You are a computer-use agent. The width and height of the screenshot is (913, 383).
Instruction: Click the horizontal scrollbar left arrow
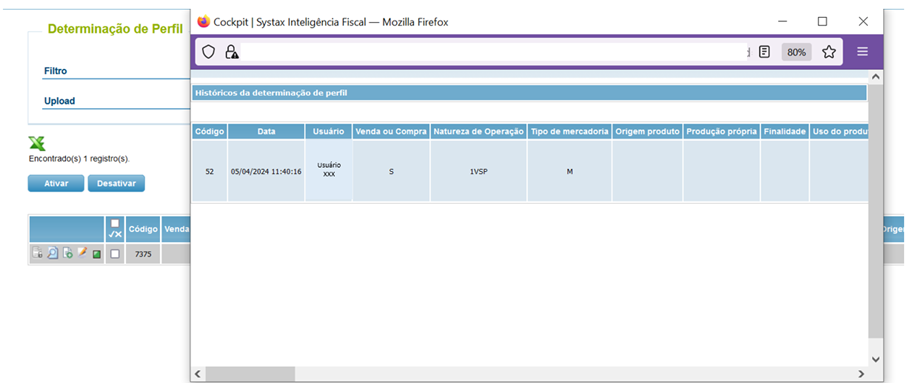click(197, 373)
